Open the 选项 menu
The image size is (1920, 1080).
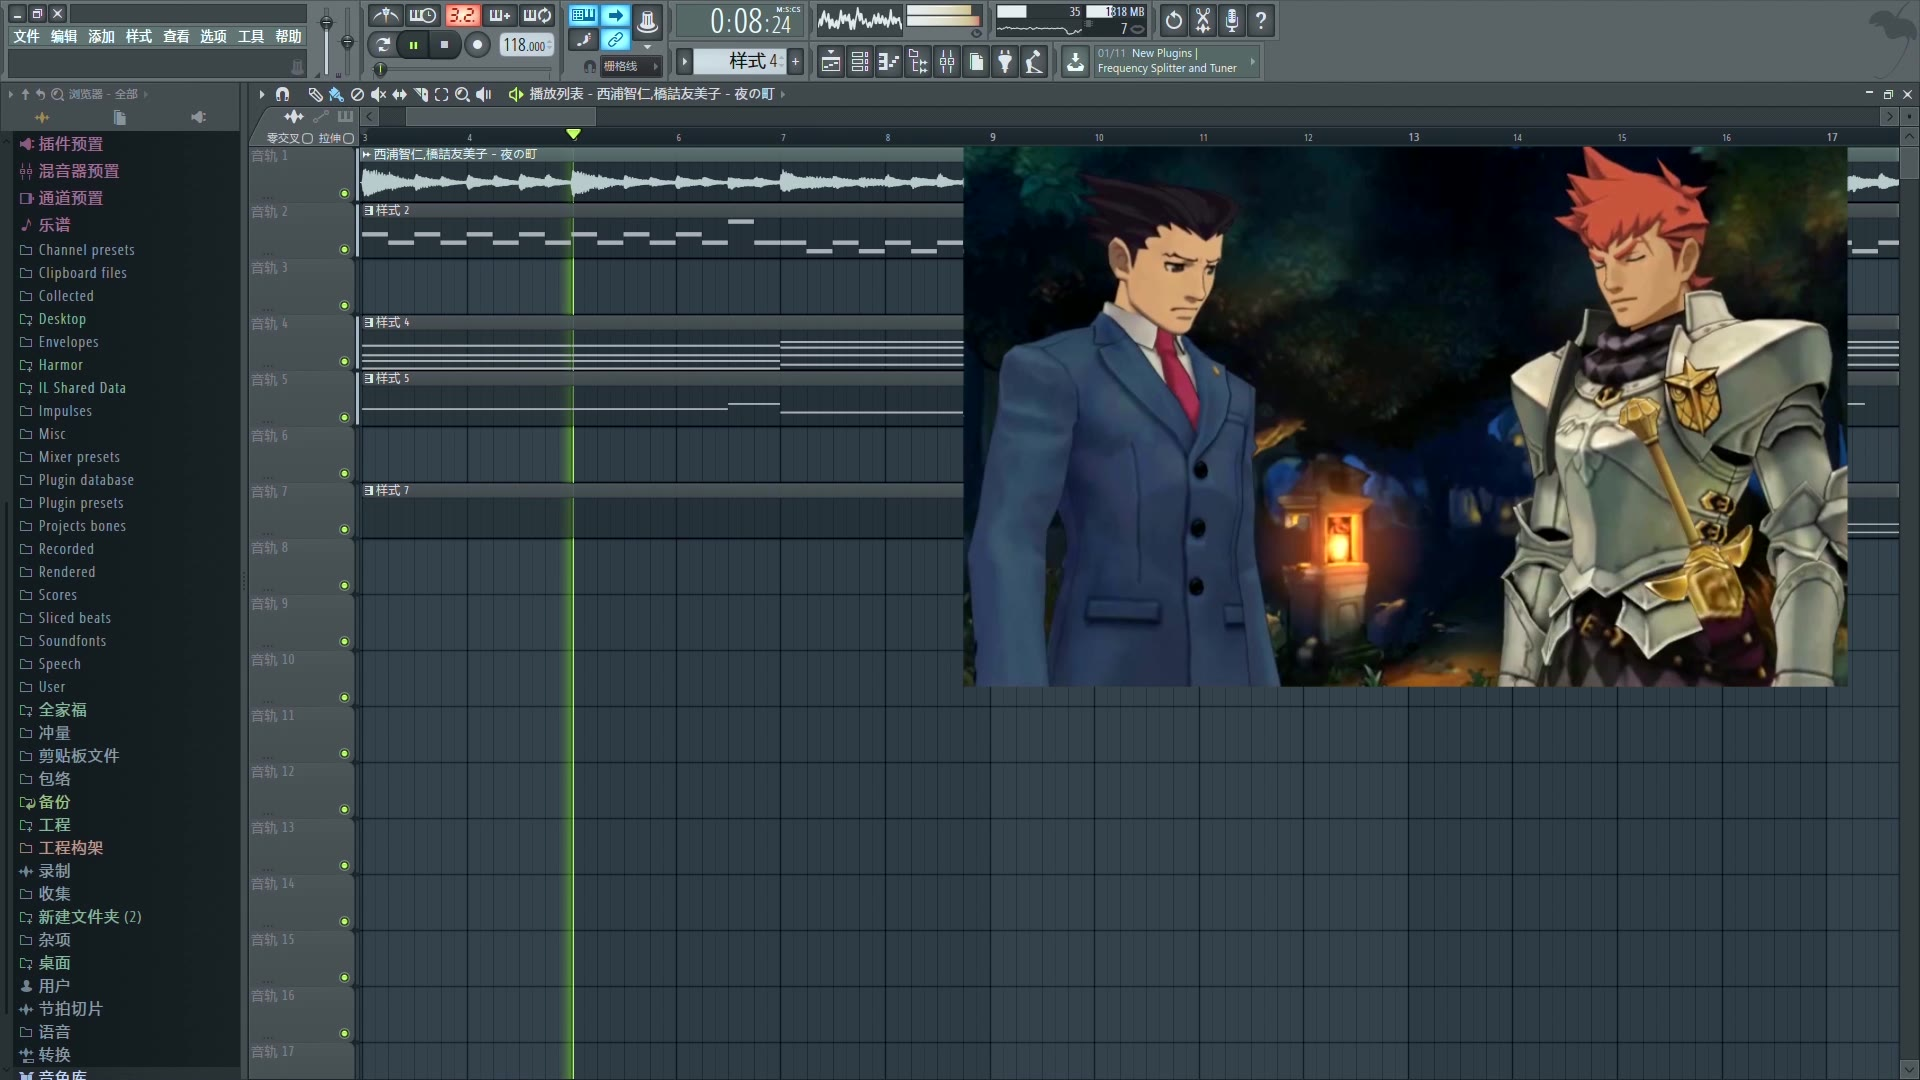(213, 36)
